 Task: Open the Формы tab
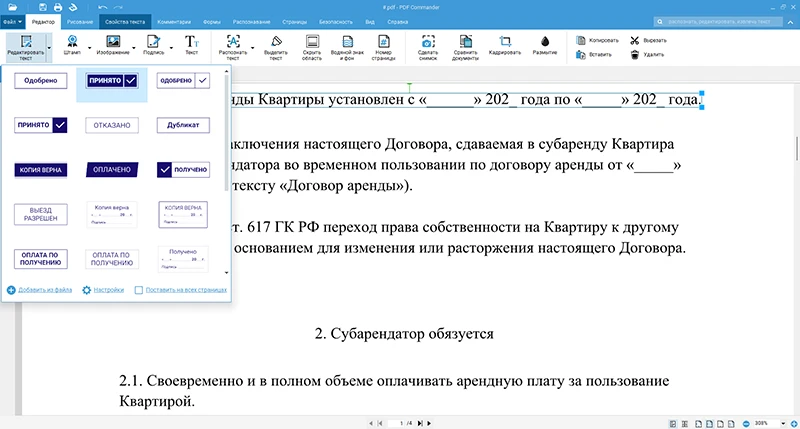212,22
